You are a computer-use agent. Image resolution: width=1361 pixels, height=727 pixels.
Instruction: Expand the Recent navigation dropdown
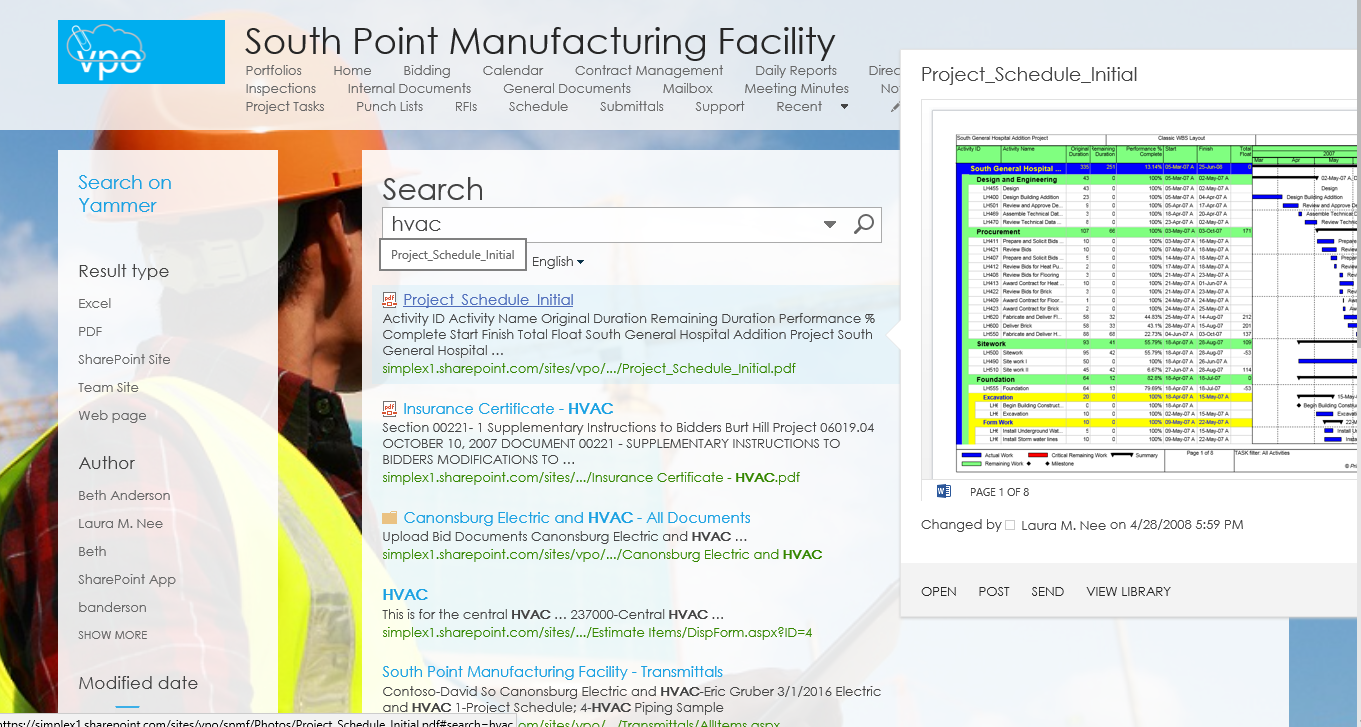click(843, 107)
